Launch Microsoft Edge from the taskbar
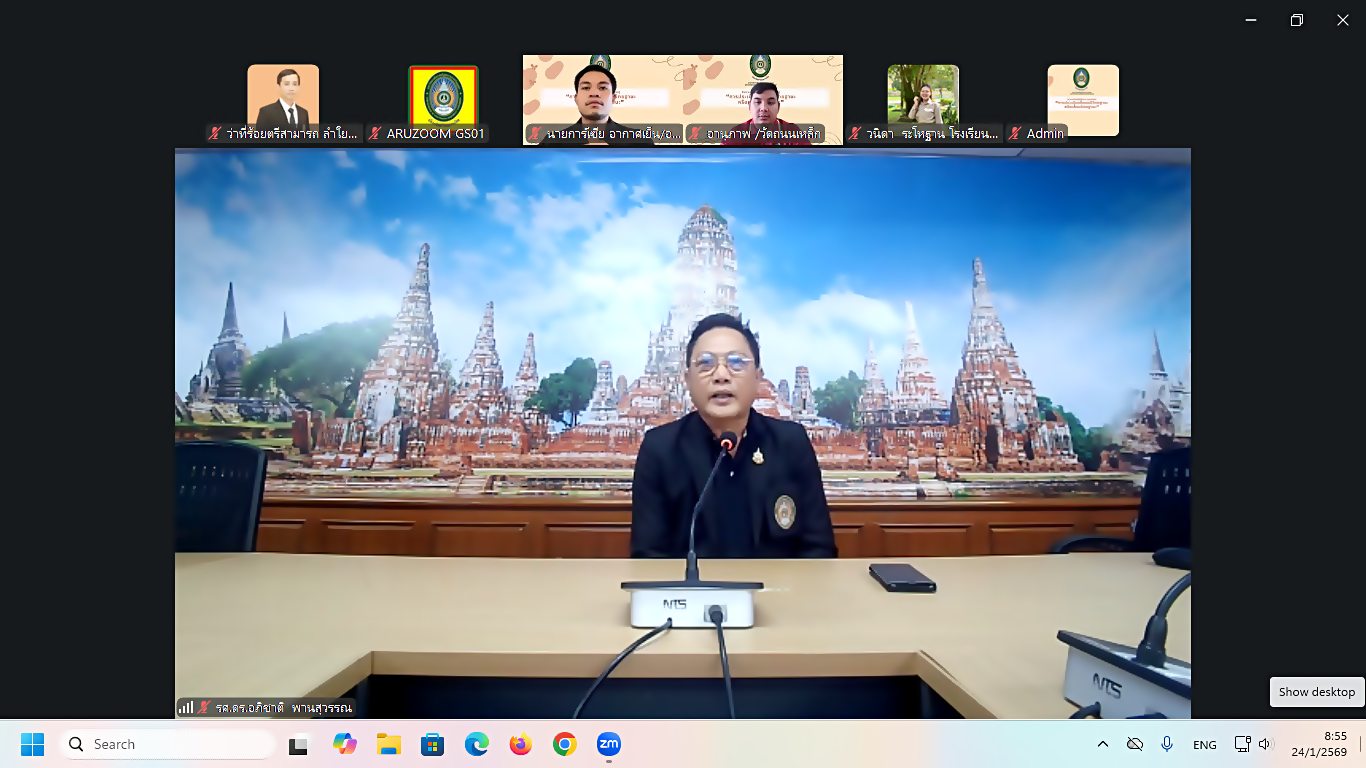This screenshot has height=768, width=1366. point(476,744)
